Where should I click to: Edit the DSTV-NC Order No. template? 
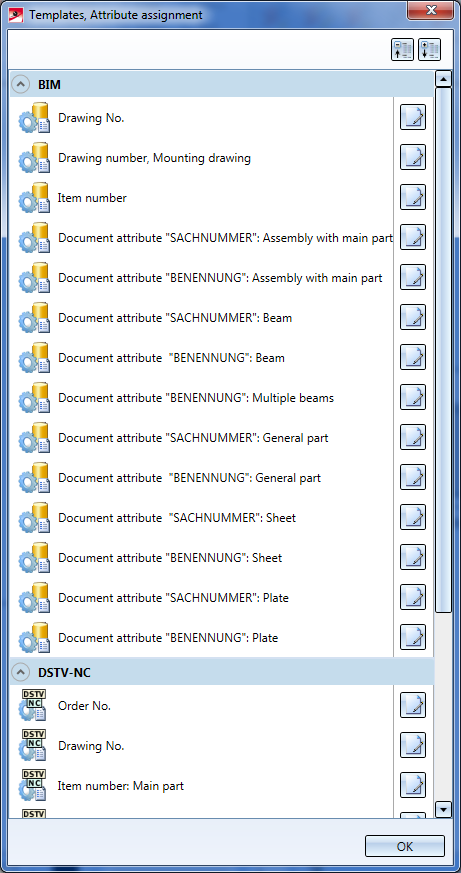[413, 705]
